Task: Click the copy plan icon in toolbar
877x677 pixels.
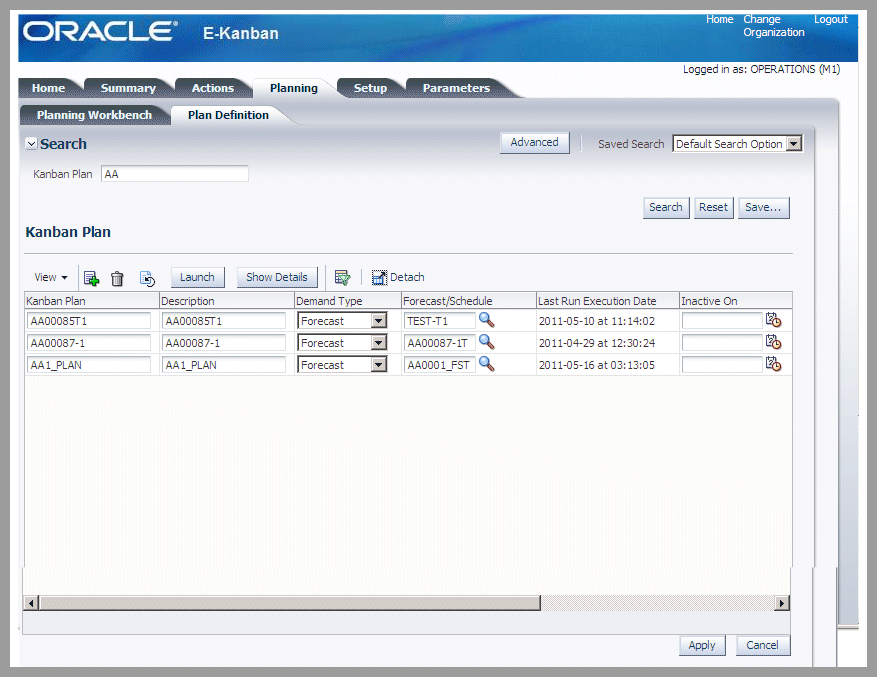Action: coord(147,278)
